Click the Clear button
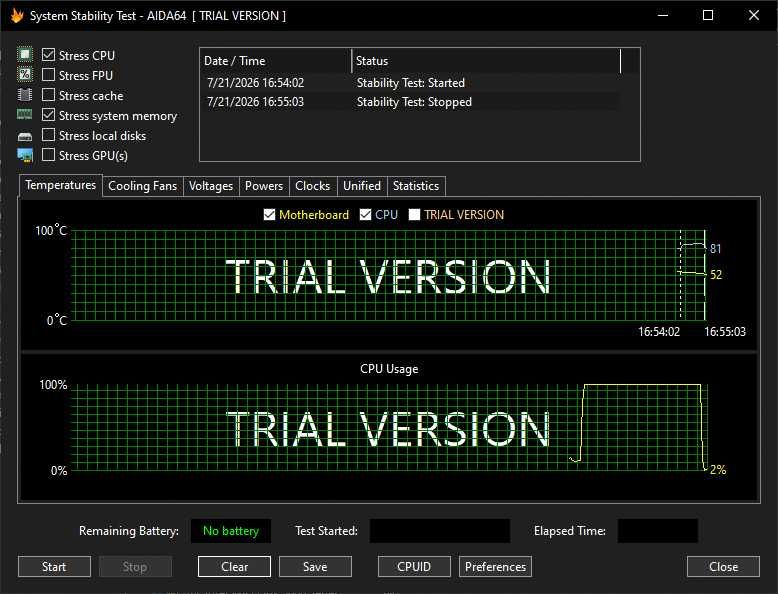The image size is (778, 594). (234, 567)
